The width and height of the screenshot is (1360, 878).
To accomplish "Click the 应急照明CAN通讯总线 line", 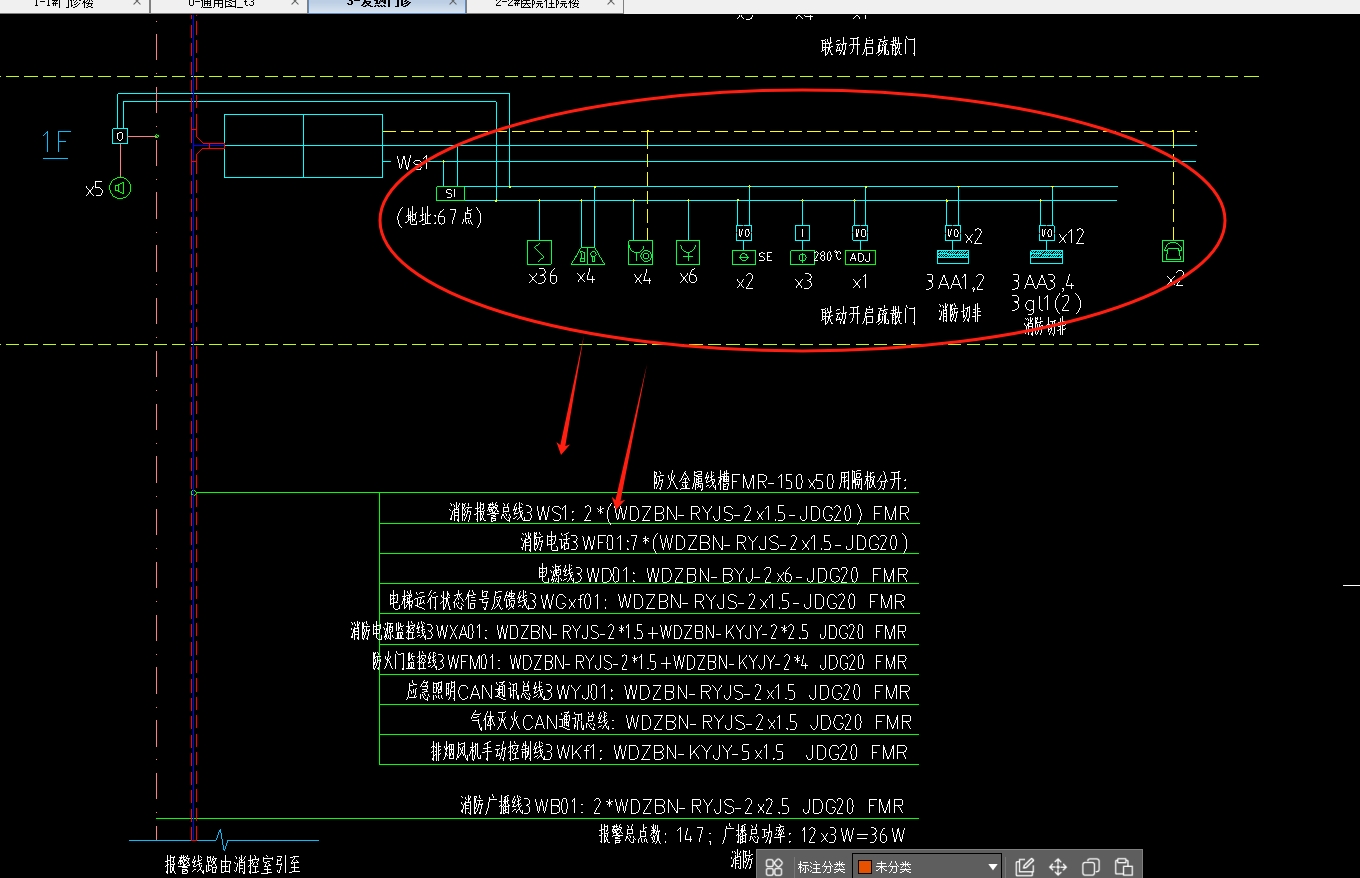I will [x=658, y=692].
